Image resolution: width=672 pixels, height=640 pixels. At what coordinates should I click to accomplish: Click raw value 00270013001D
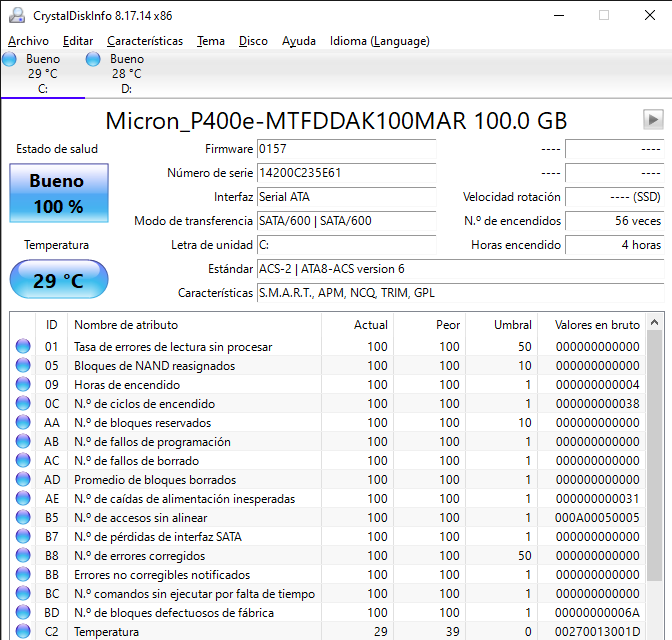(x=597, y=632)
